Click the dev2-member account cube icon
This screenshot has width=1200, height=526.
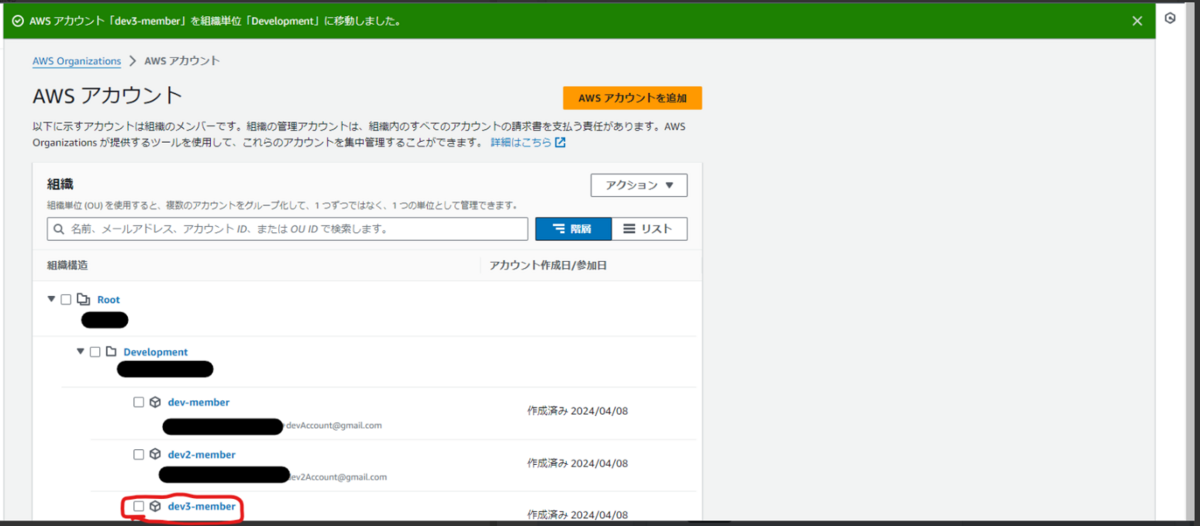click(155, 454)
